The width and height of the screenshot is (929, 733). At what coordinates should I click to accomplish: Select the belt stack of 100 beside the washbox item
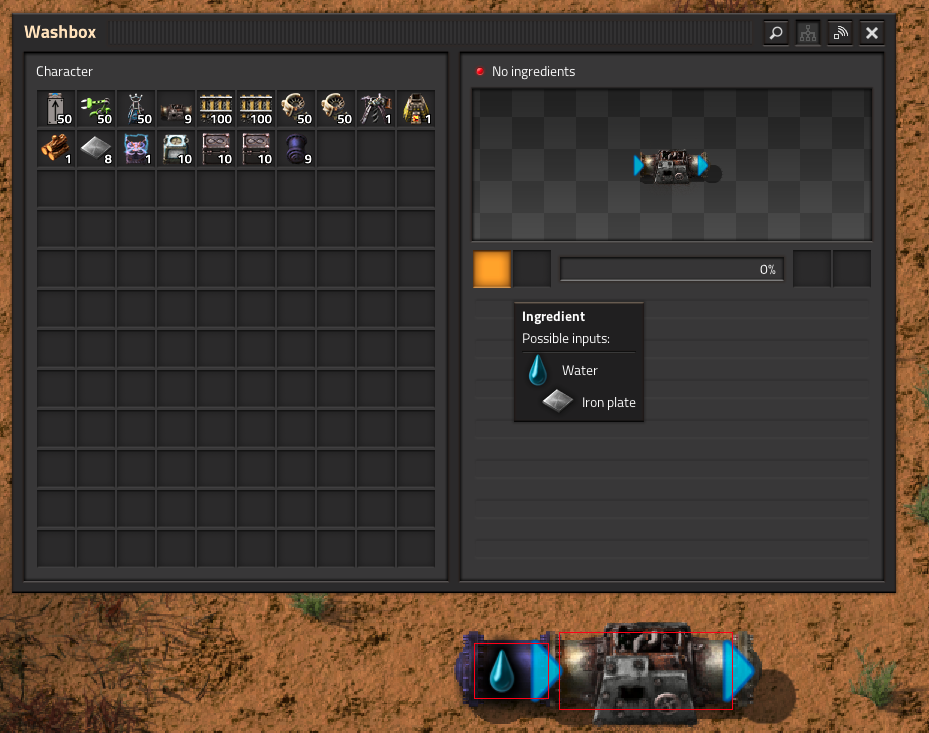click(x=216, y=109)
